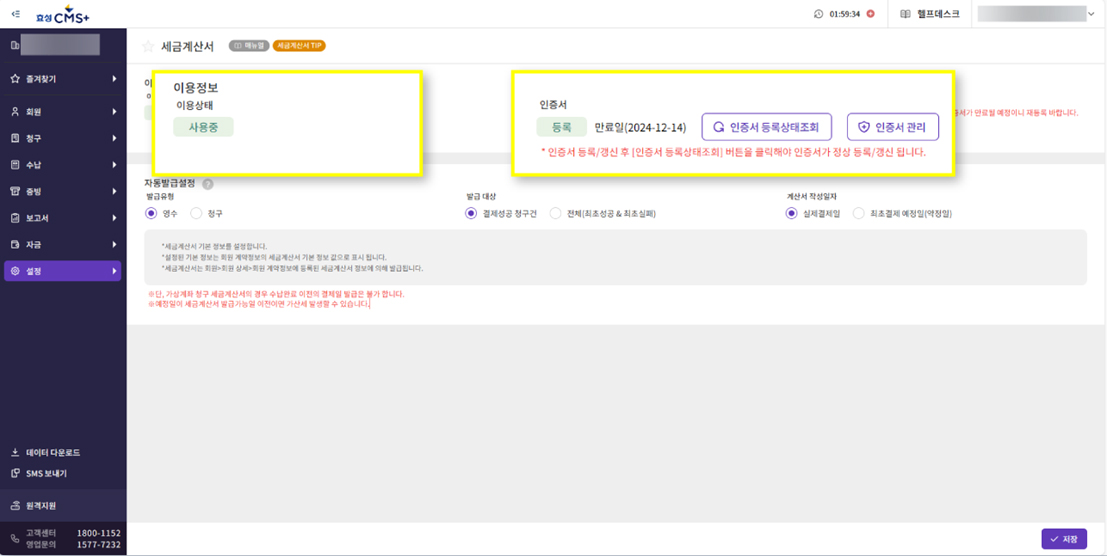Expand the 즐겨찾기 sidebar menu arrow
The image size is (1107, 556).
pos(114,78)
